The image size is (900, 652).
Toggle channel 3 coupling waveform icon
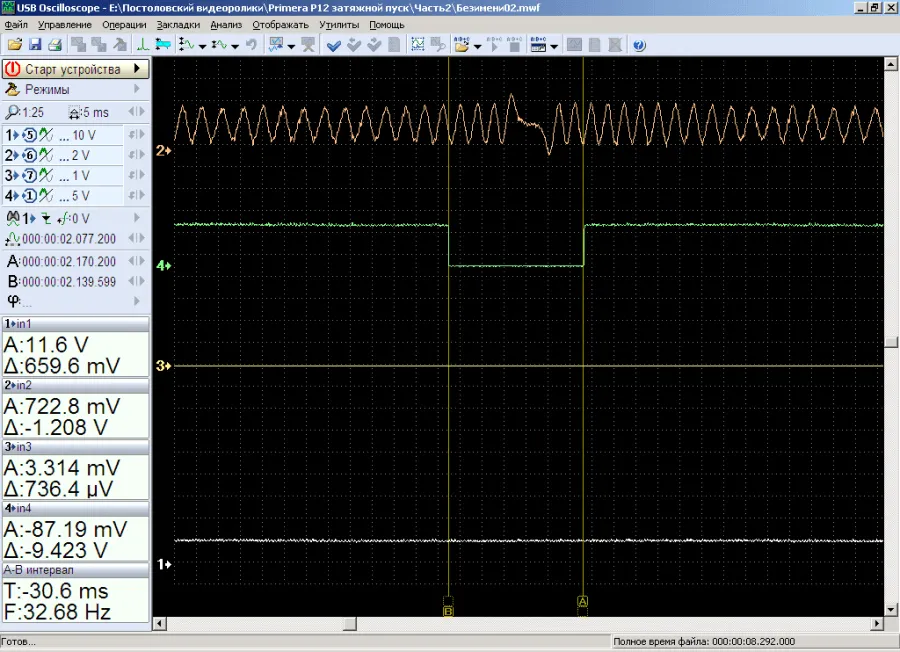(46, 176)
